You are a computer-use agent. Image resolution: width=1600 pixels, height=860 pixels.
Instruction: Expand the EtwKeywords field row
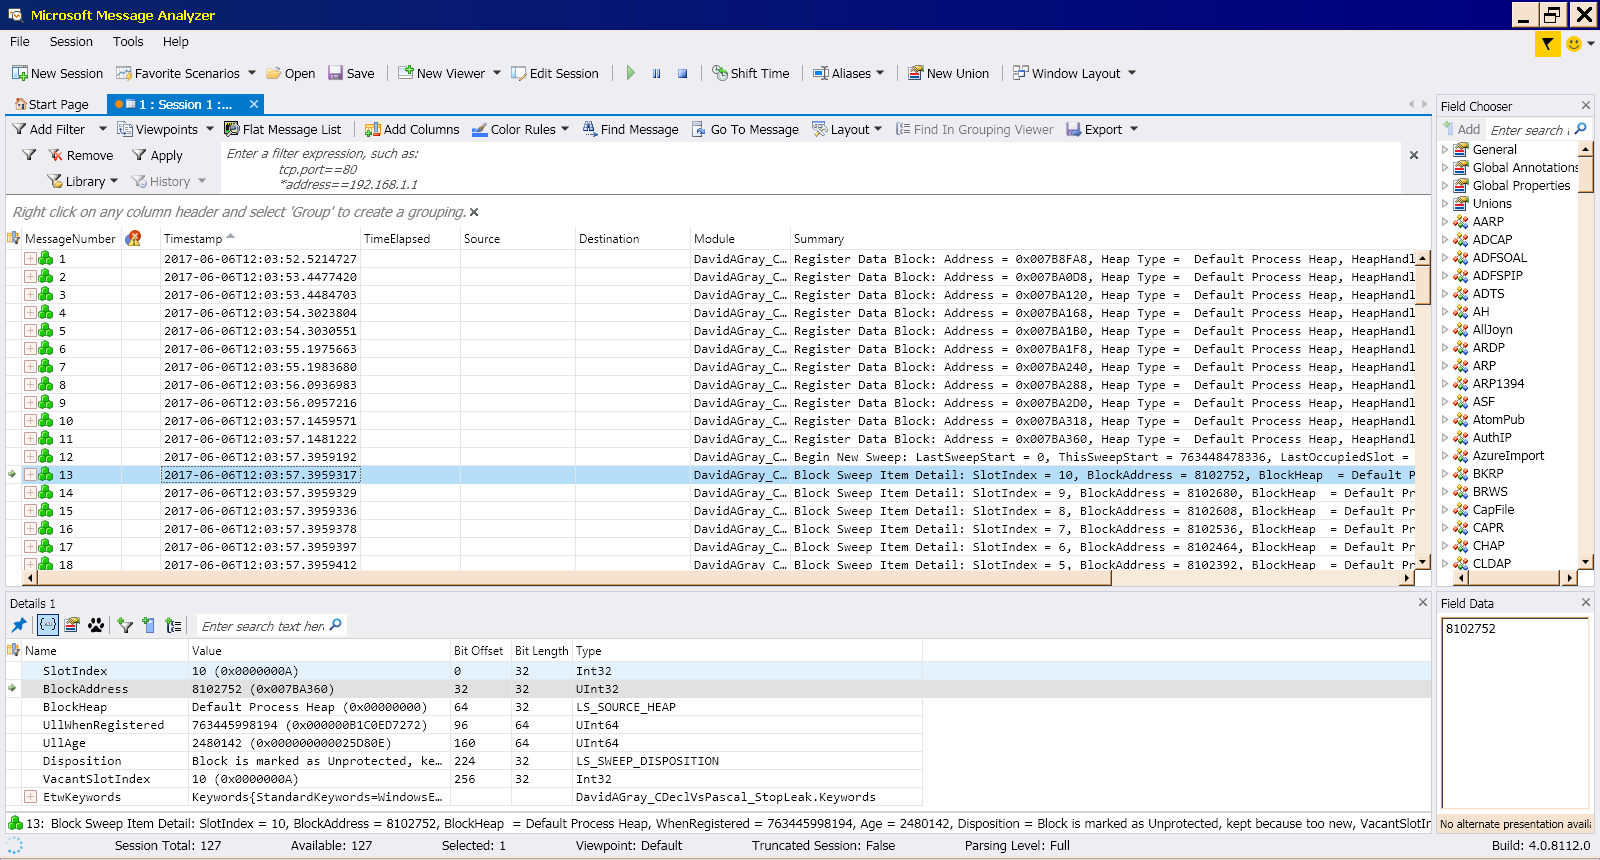coord(30,797)
